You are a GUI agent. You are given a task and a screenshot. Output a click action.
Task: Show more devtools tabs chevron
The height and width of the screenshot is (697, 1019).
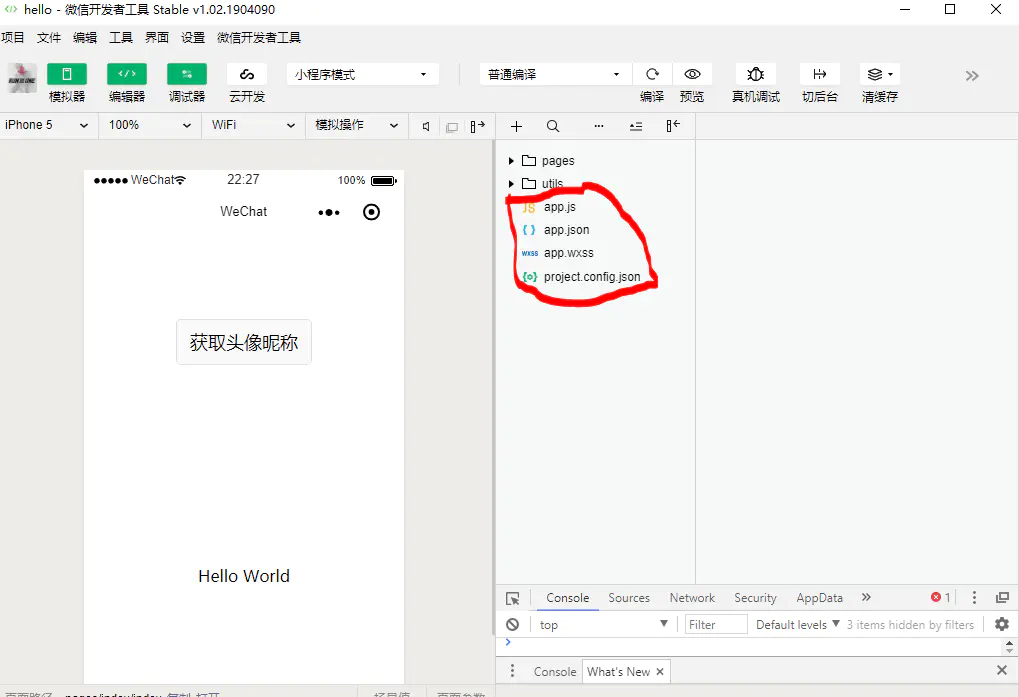[x=866, y=597]
